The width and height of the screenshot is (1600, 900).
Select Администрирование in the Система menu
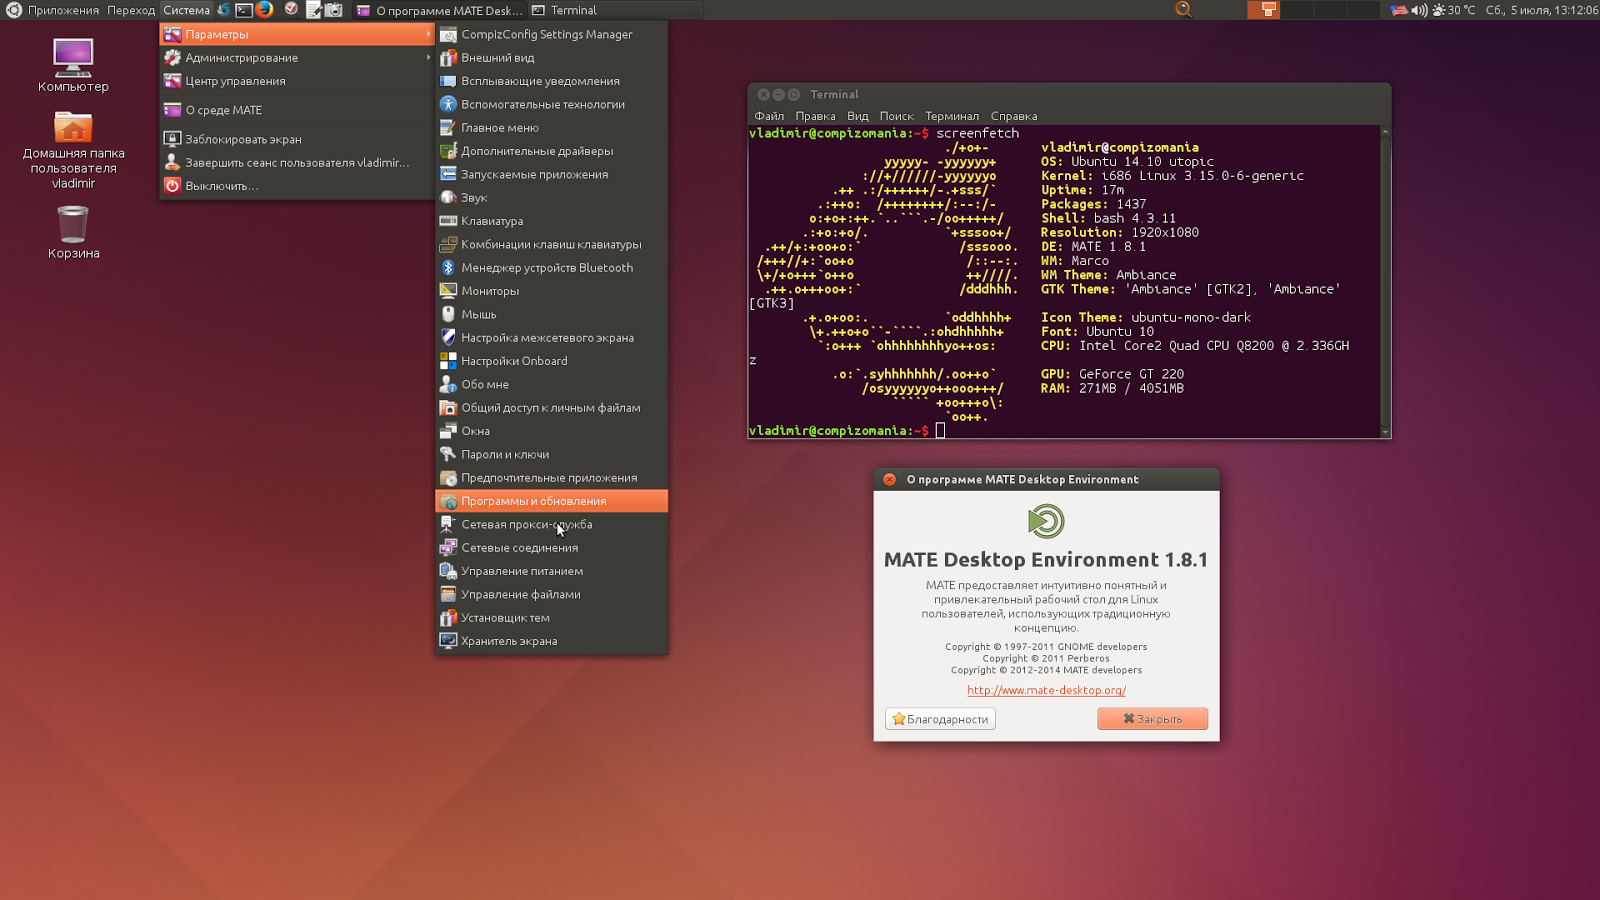[240, 57]
